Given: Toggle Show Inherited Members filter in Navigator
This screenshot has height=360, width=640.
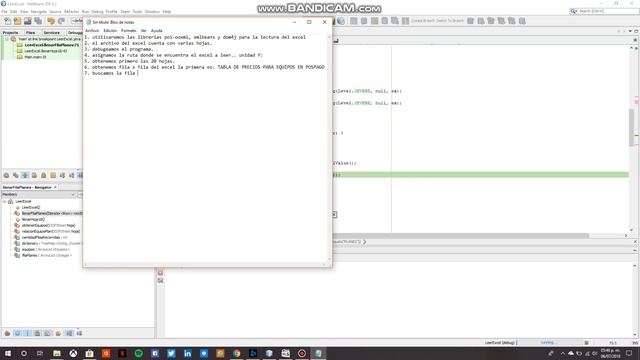Looking at the screenshot, I should (x=7, y=333).
